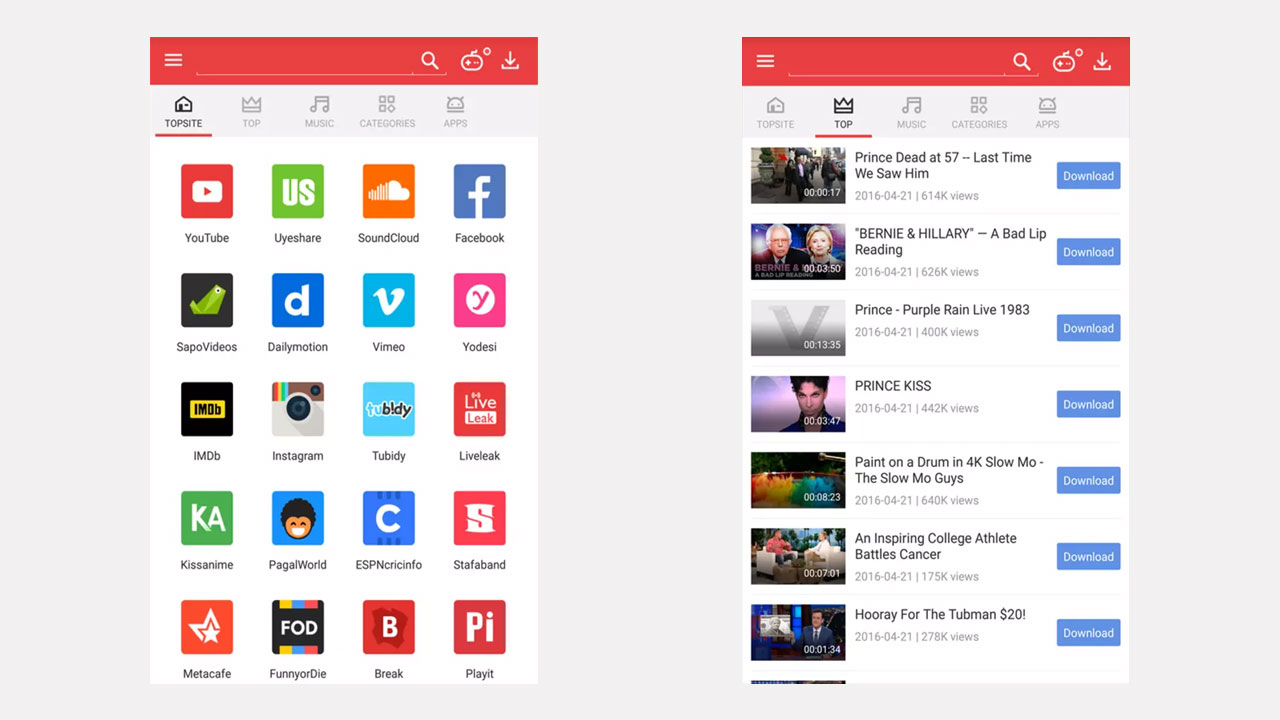Open the Playit site icon
The image size is (1280, 720).
click(x=480, y=627)
